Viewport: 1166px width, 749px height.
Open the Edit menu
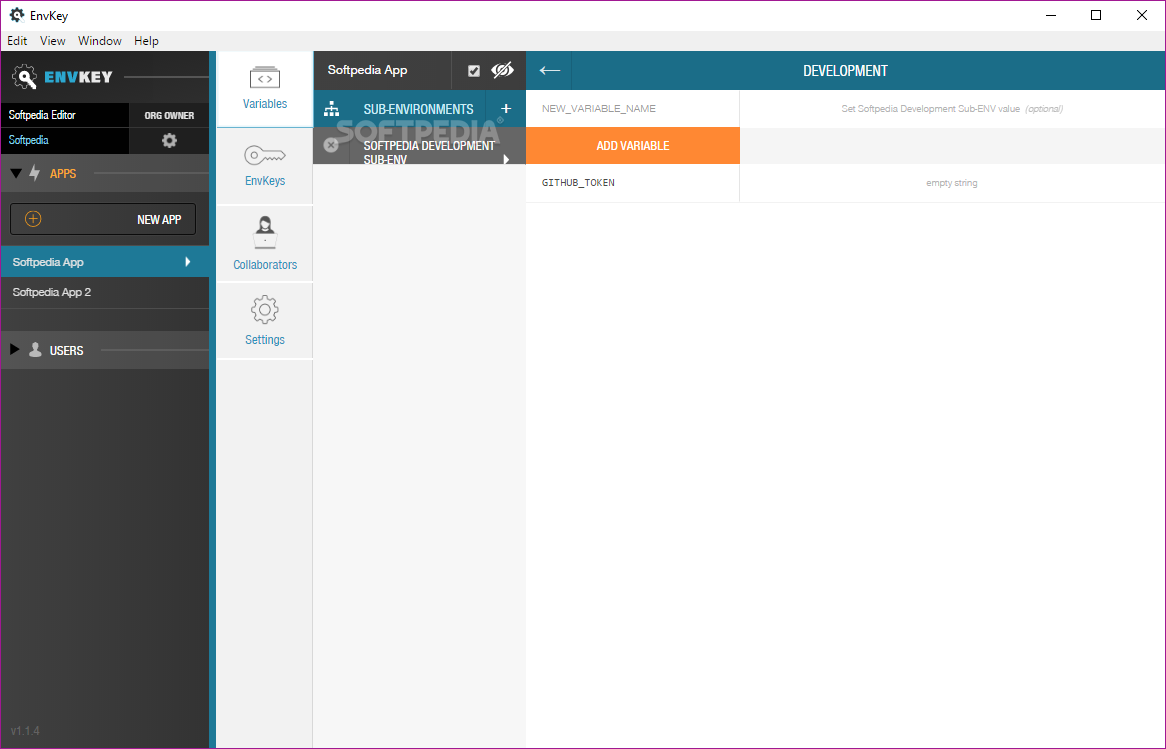(x=17, y=41)
